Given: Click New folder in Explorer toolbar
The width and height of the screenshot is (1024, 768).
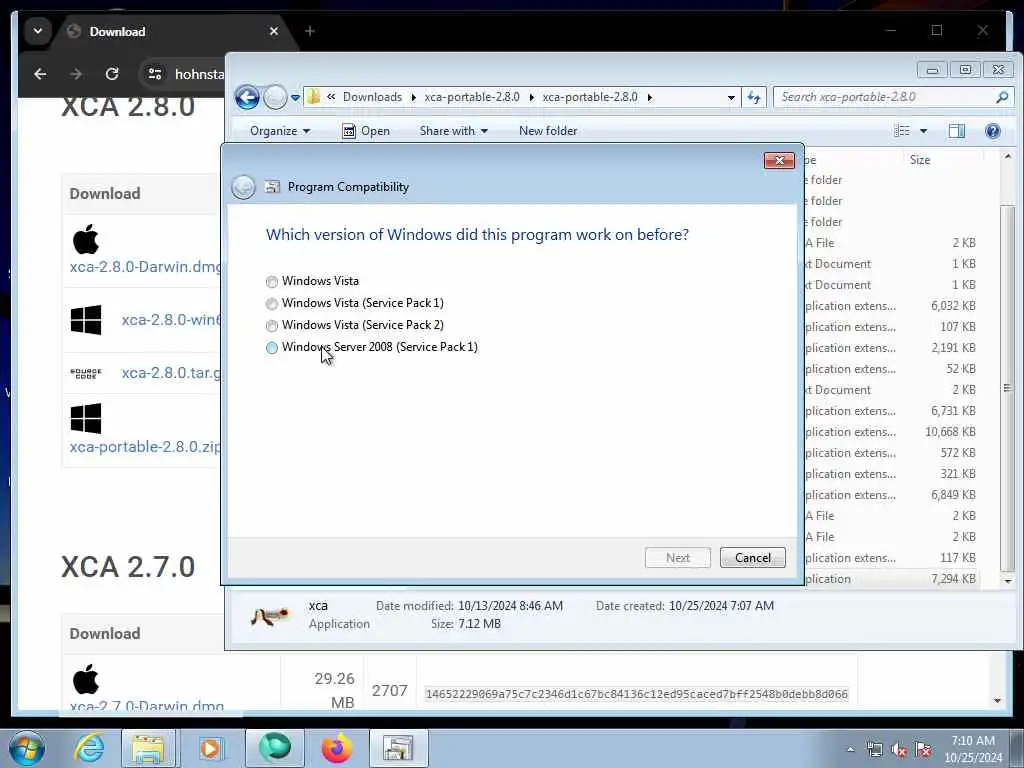Looking at the screenshot, I should [548, 131].
